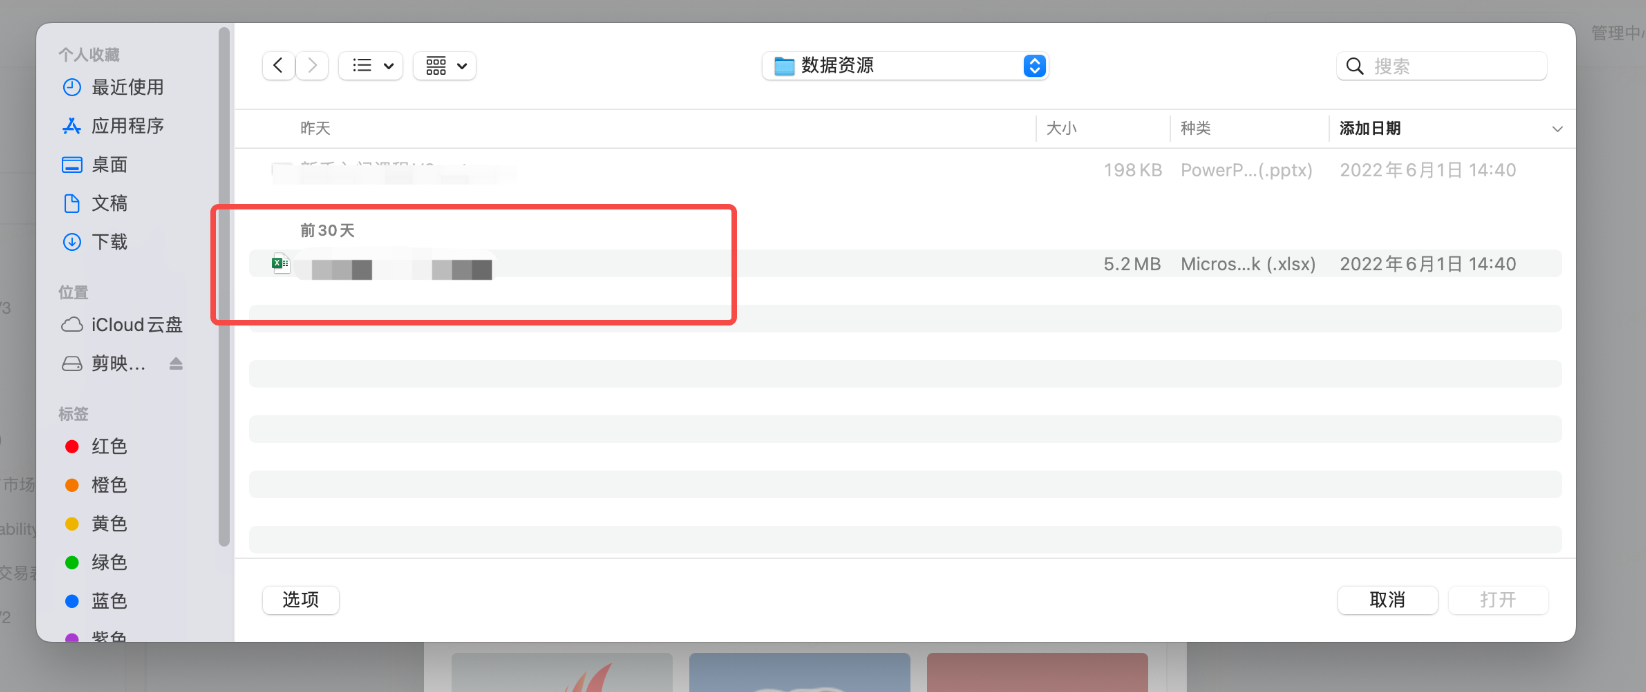Open the list view options dropdown
The image size is (1646, 692).
click(x=371, y=66)
